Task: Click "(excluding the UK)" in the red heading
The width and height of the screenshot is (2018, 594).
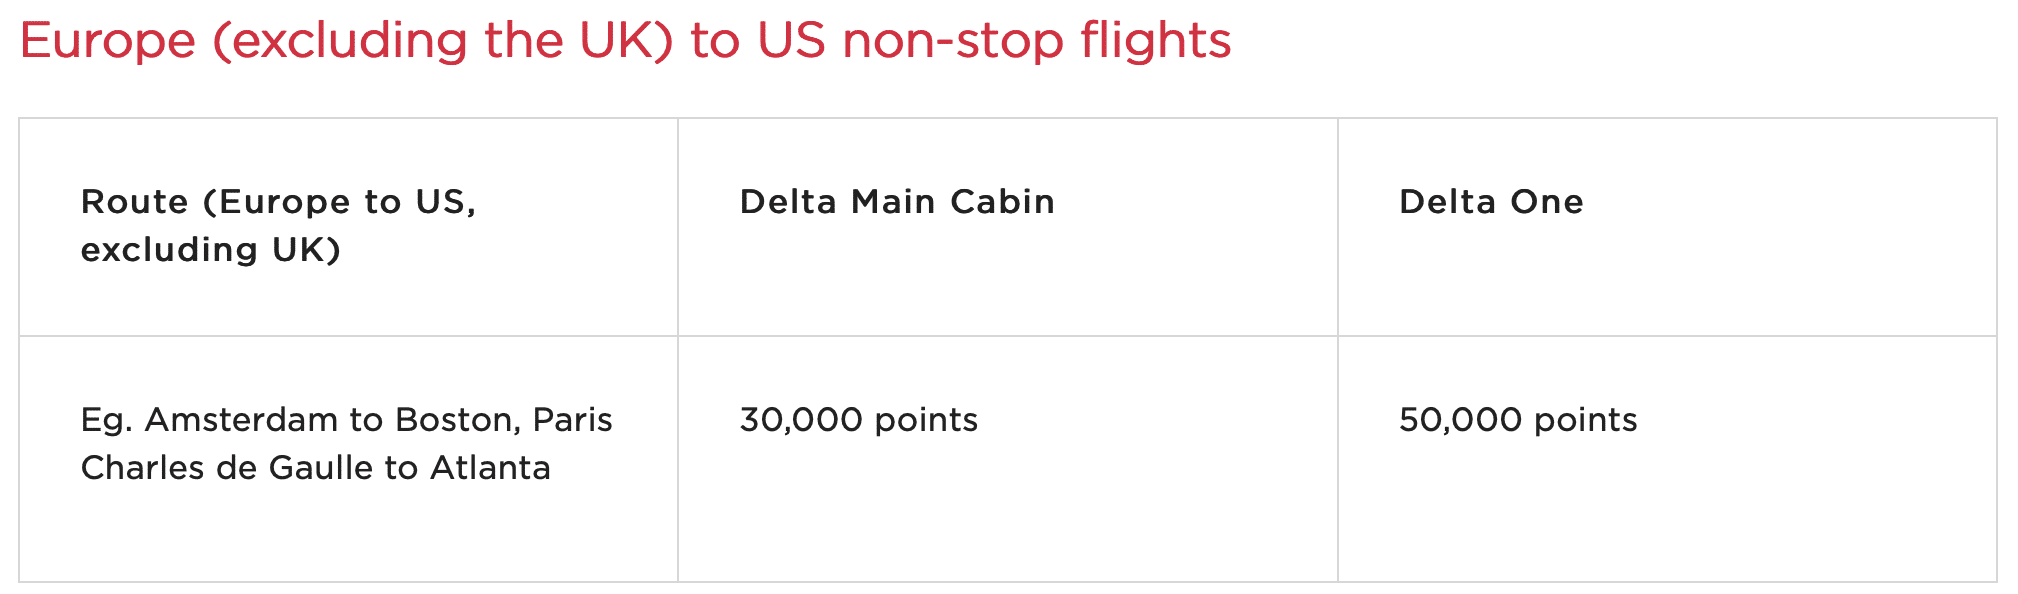Action: coord(442,42)
